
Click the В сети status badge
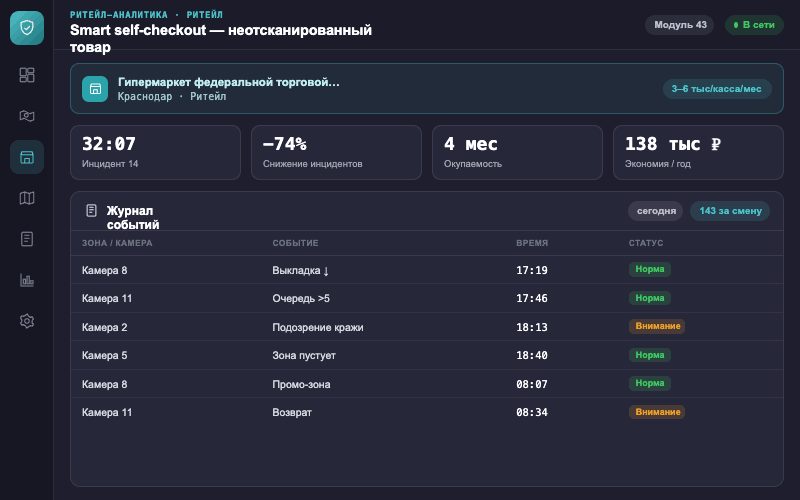click(754, 24)
